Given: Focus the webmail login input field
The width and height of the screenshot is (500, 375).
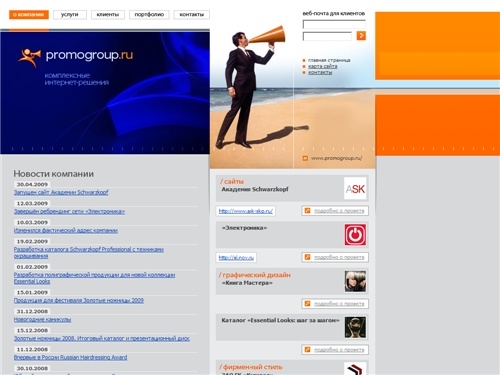Looking at the screenshot, I should (334, 24).
